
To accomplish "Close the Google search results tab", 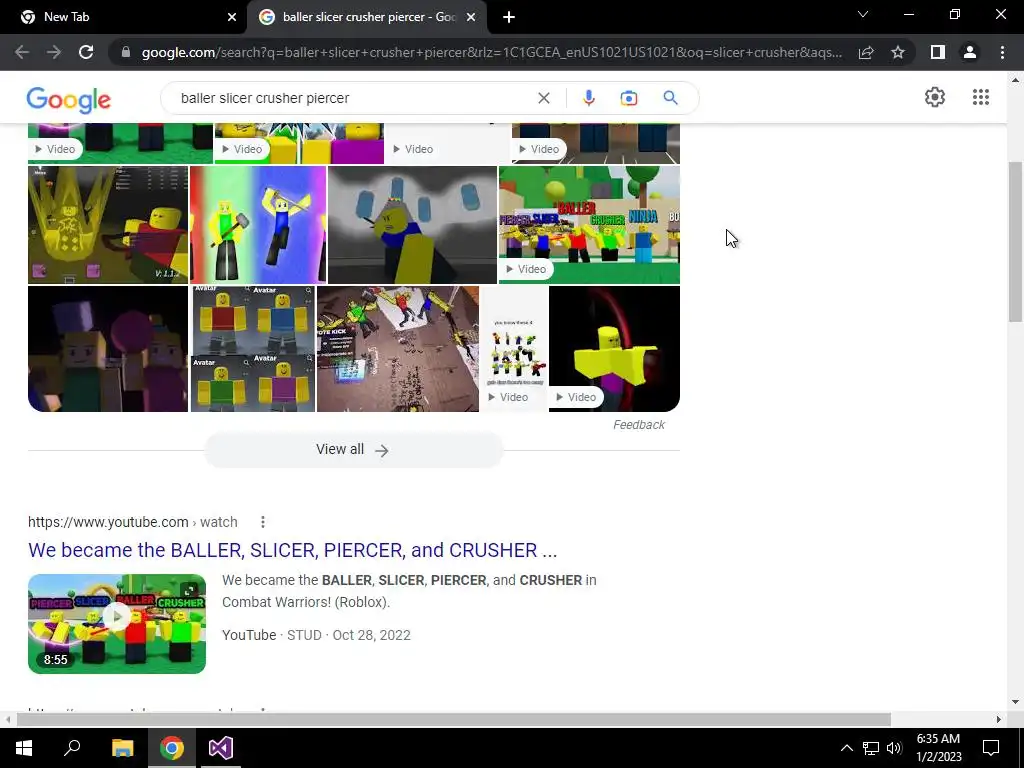I will (471, 17).
